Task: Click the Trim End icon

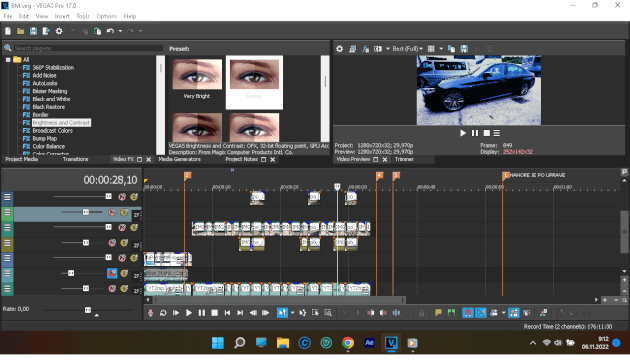Action: pyautogui.click(x=383, y=313)
